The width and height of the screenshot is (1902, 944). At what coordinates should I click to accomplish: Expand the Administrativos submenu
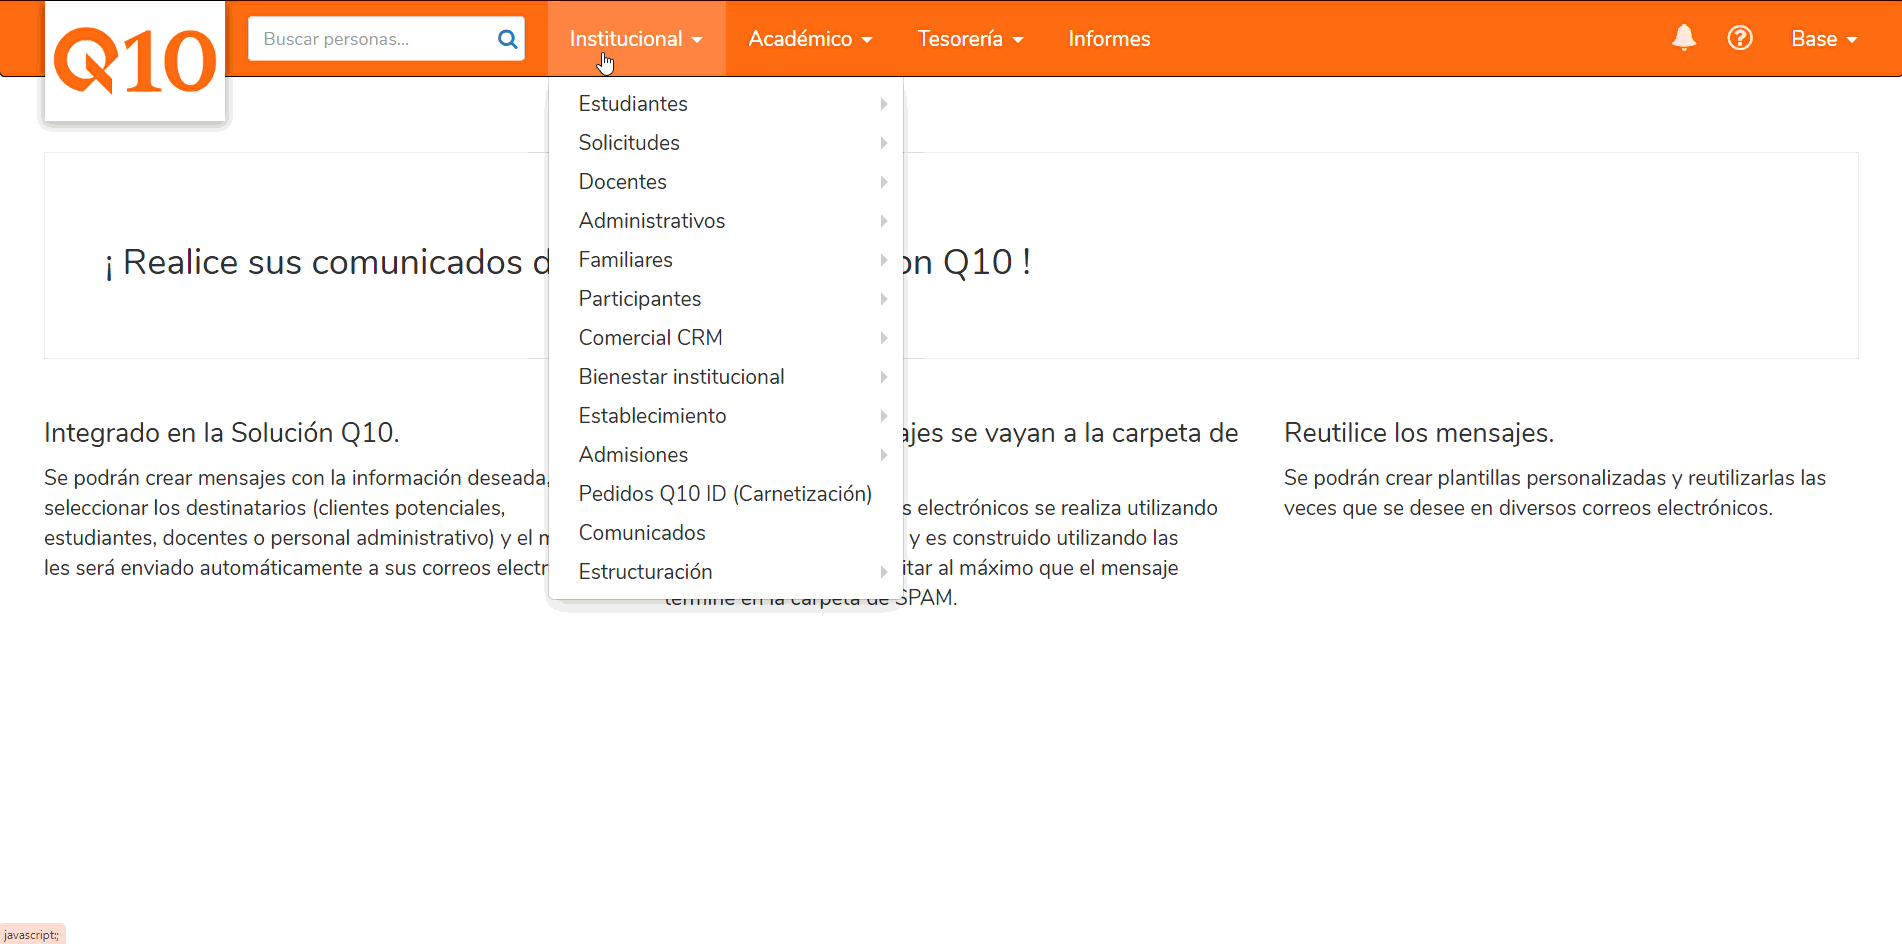tap(726, 221)
